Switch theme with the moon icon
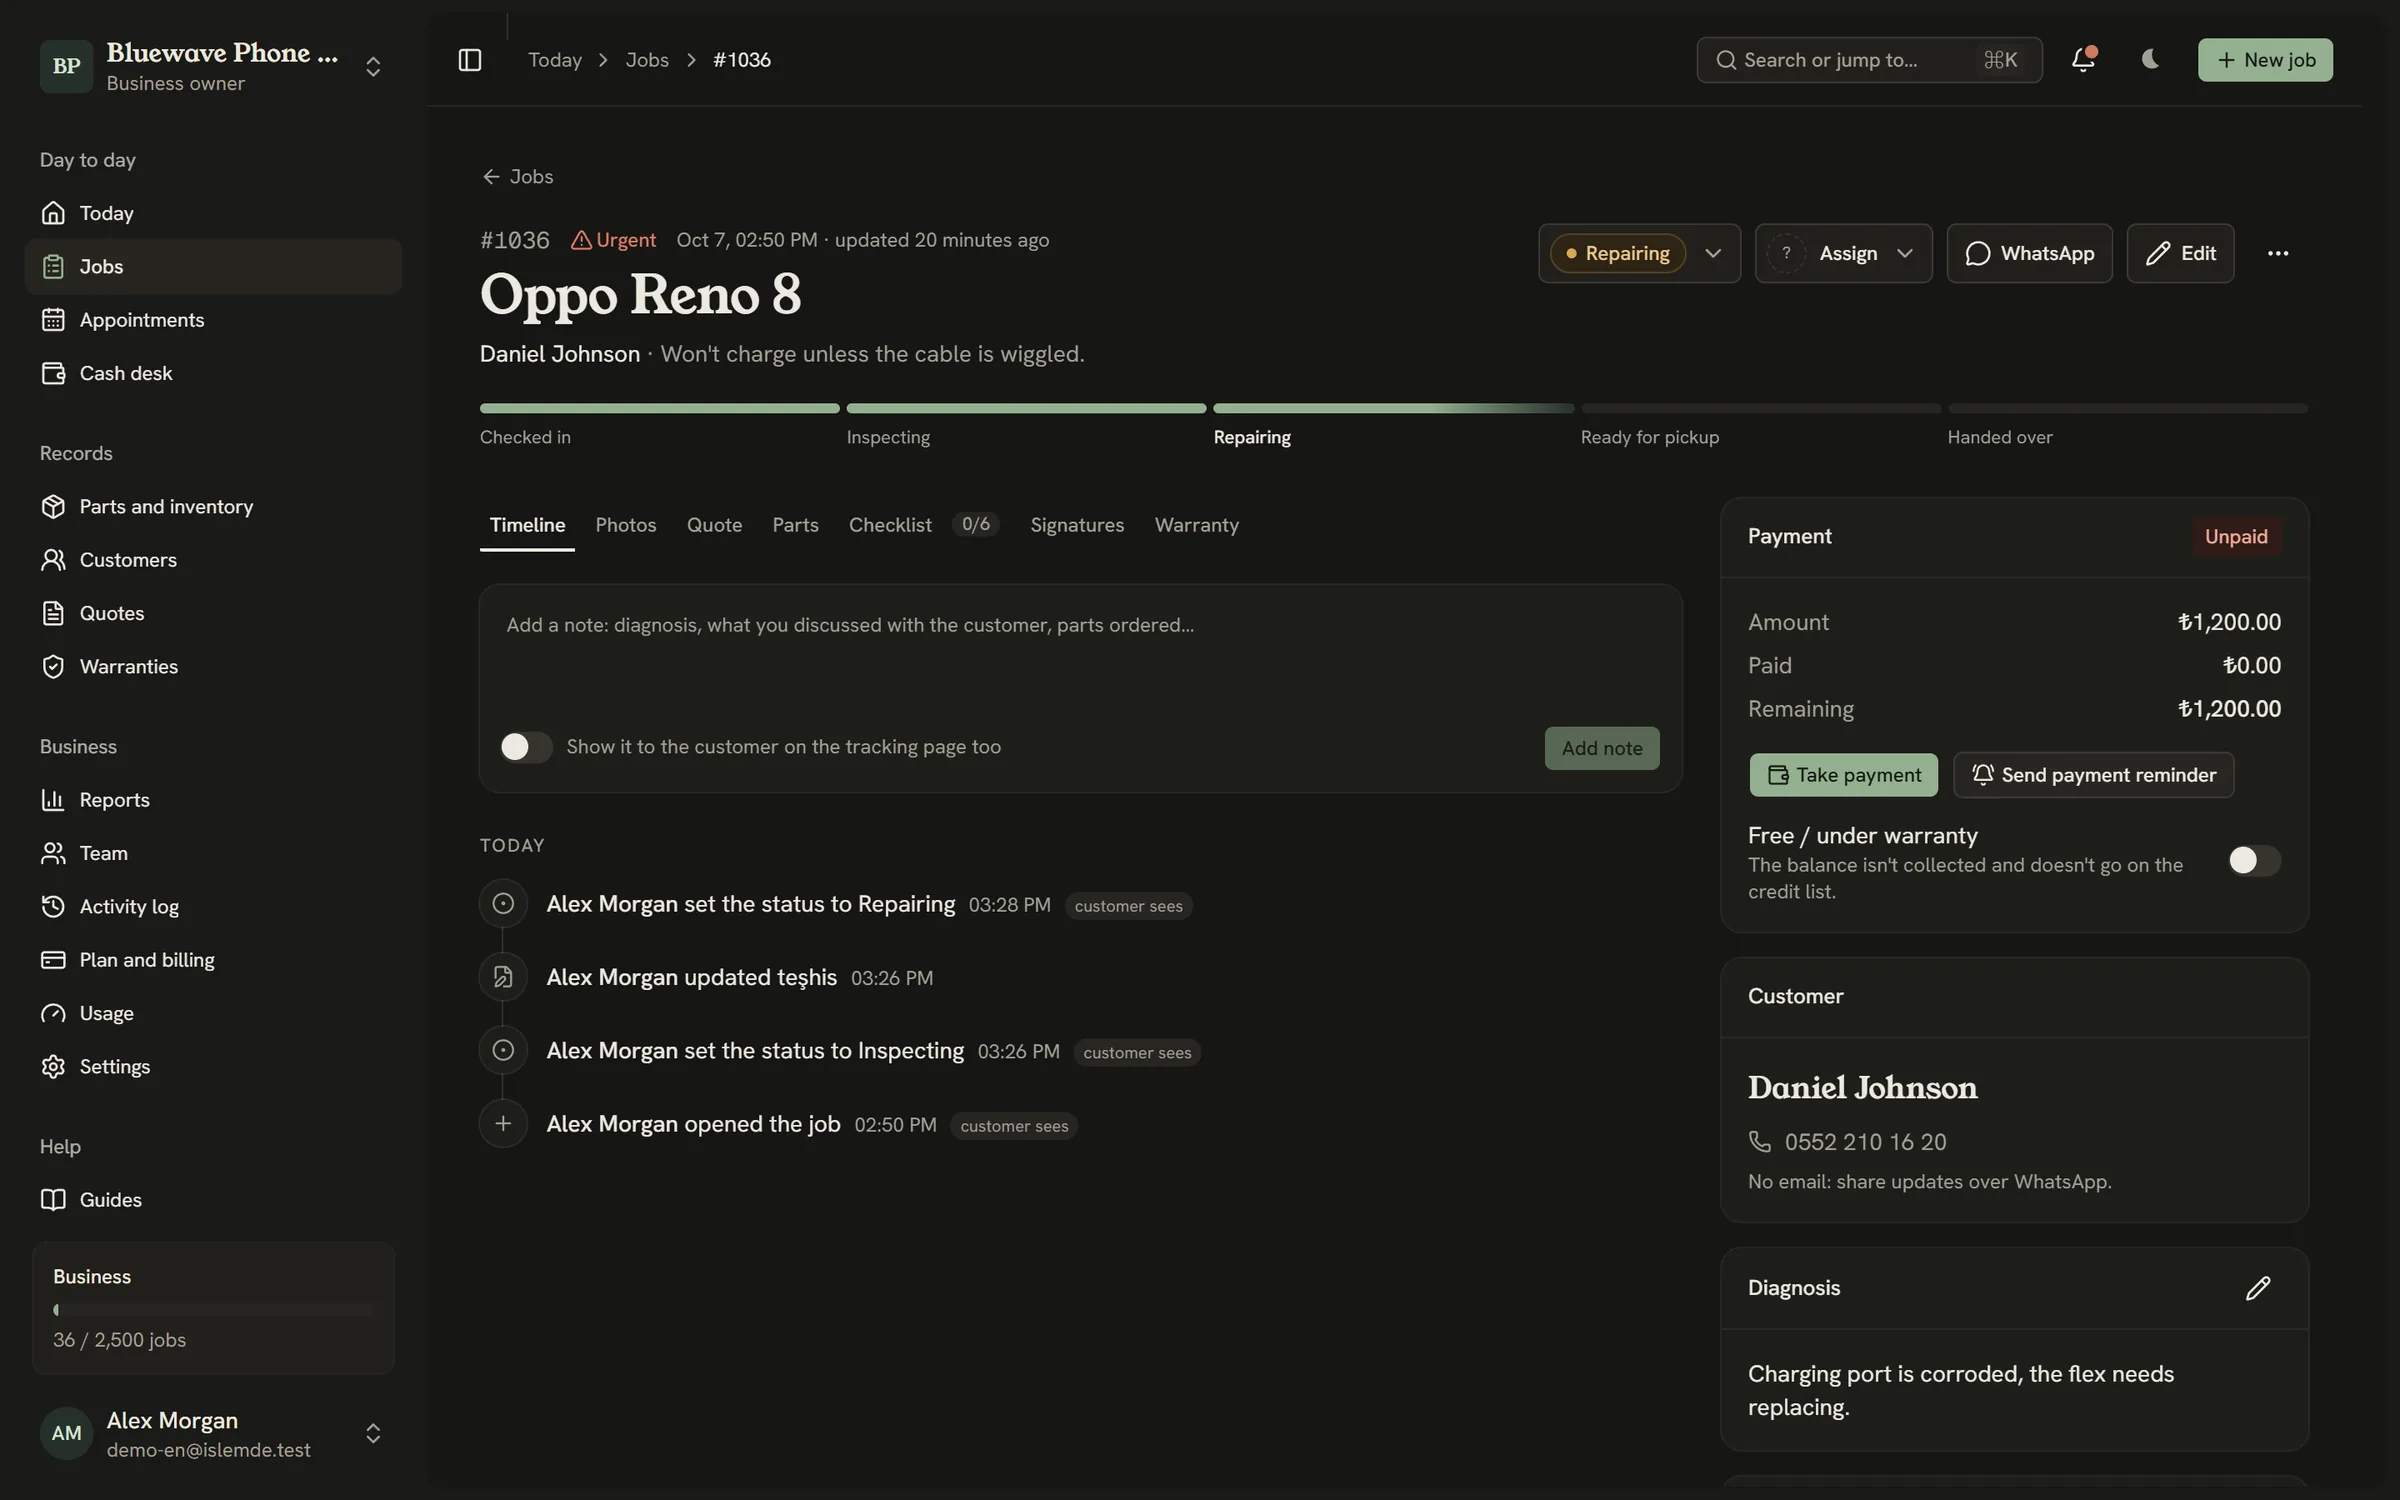Viewport: 2400px width, 1500px height. coord(2150,60)
